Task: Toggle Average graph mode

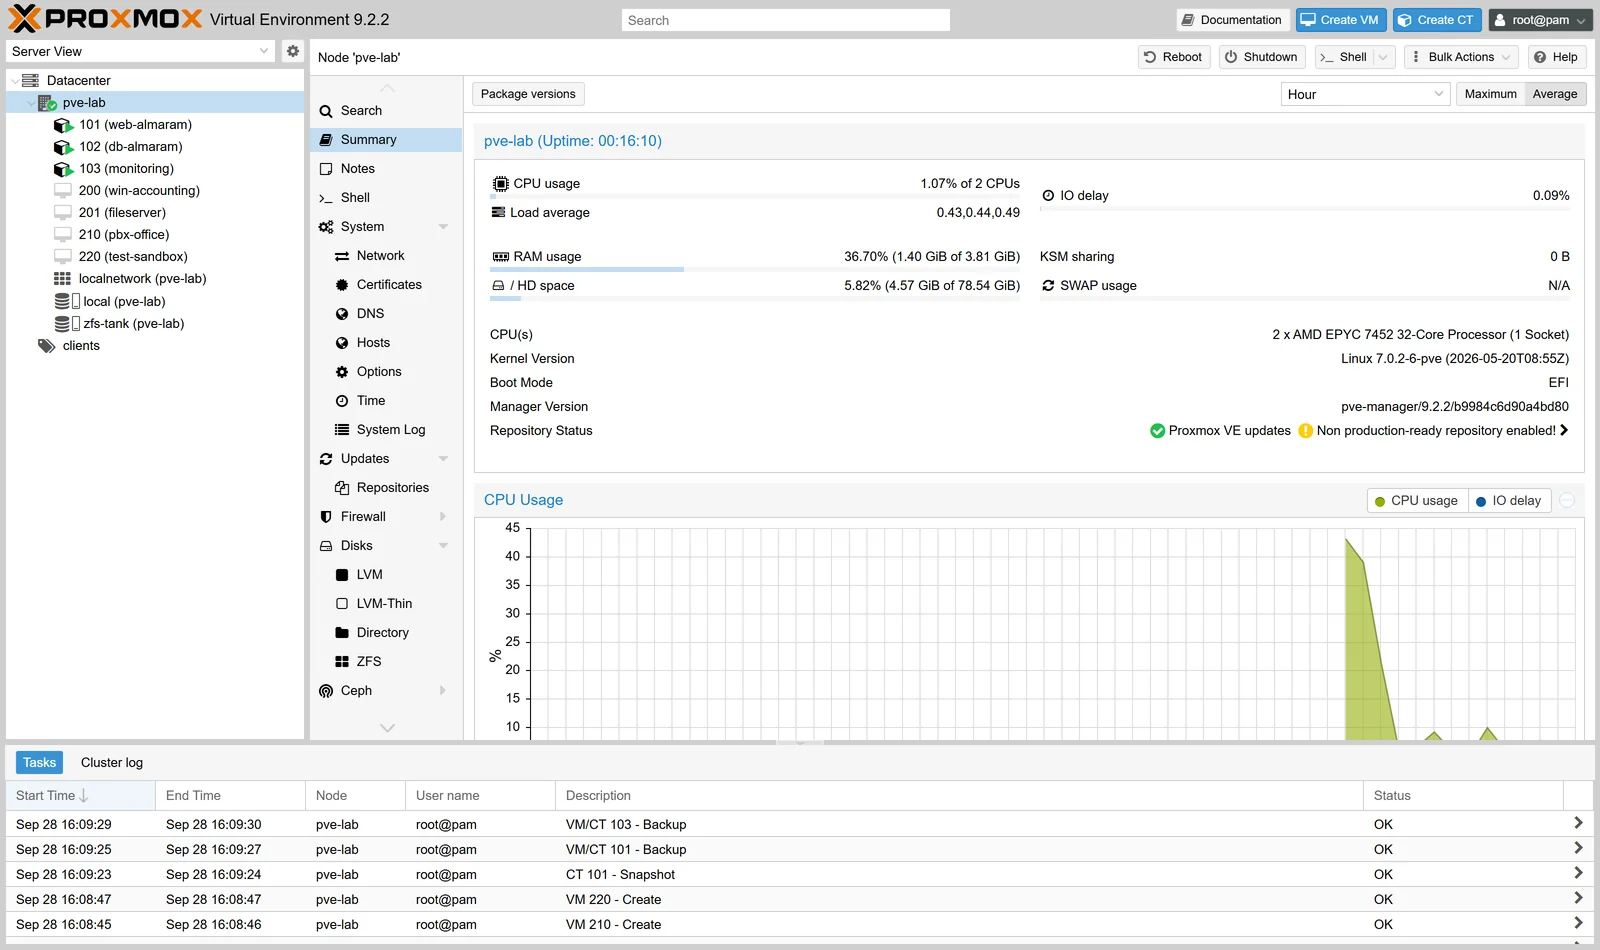Action: (x=1555, y=94)
